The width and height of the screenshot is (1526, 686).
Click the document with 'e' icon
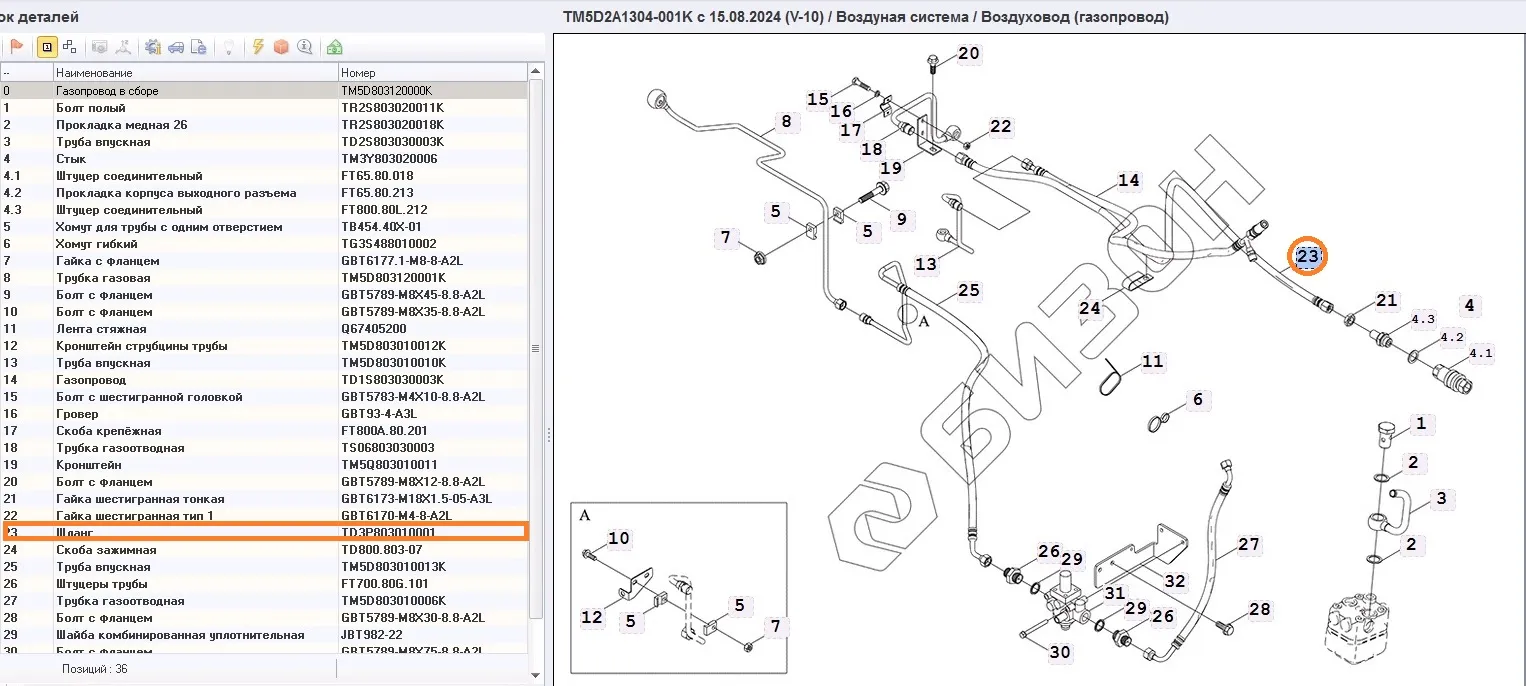pyautogui.click(x=198, y=46)
